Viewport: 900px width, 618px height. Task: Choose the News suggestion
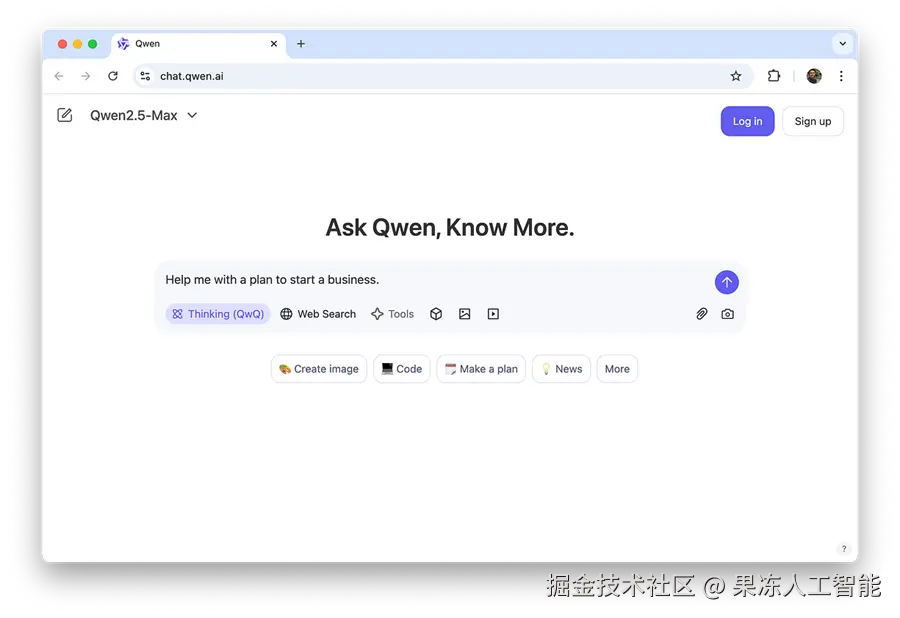pyautogui.click(x=561, y=369)
